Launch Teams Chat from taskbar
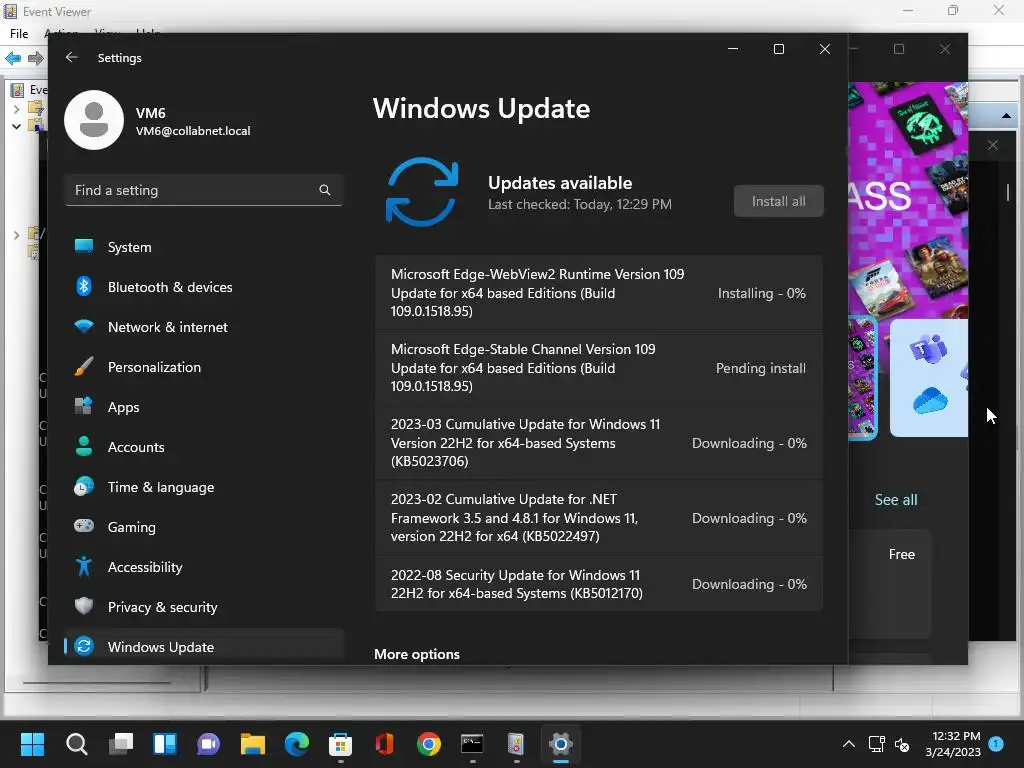 [209, 744]
